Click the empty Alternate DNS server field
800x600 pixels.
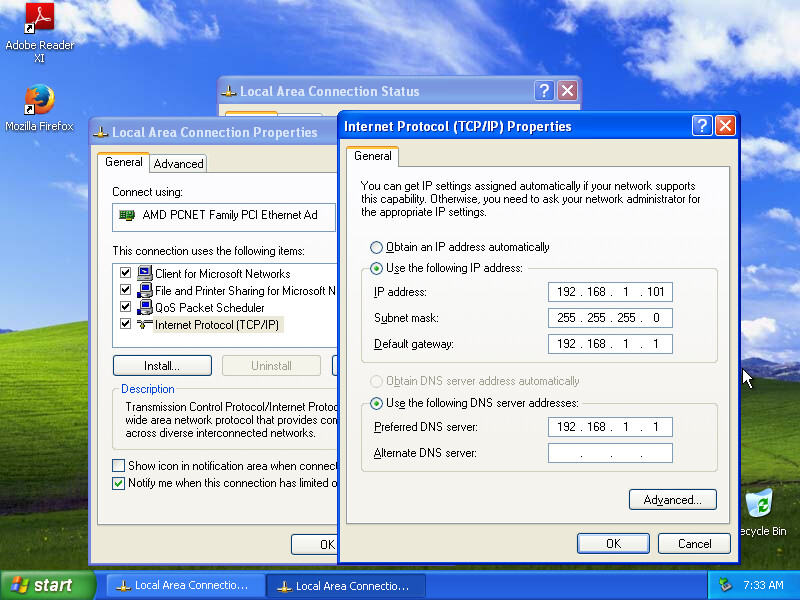pos(610,453)
